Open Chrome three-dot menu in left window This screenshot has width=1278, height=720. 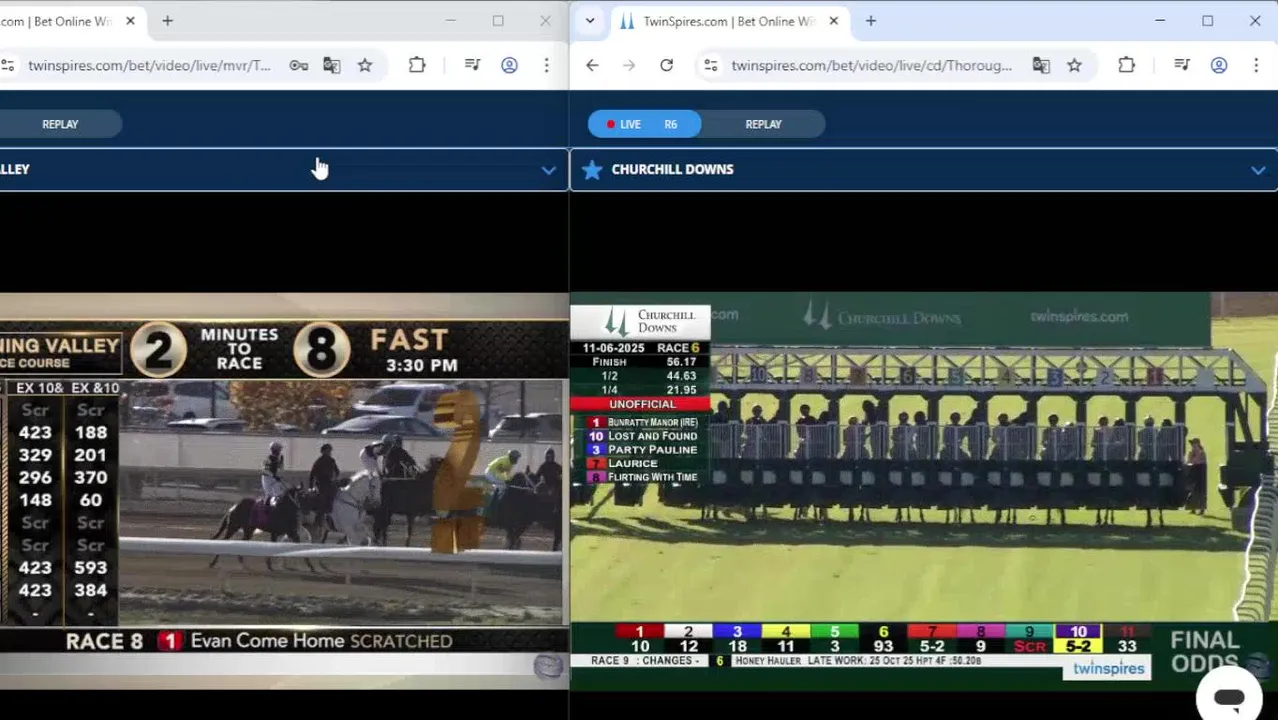pyautogui.click(x=546, y=66)
